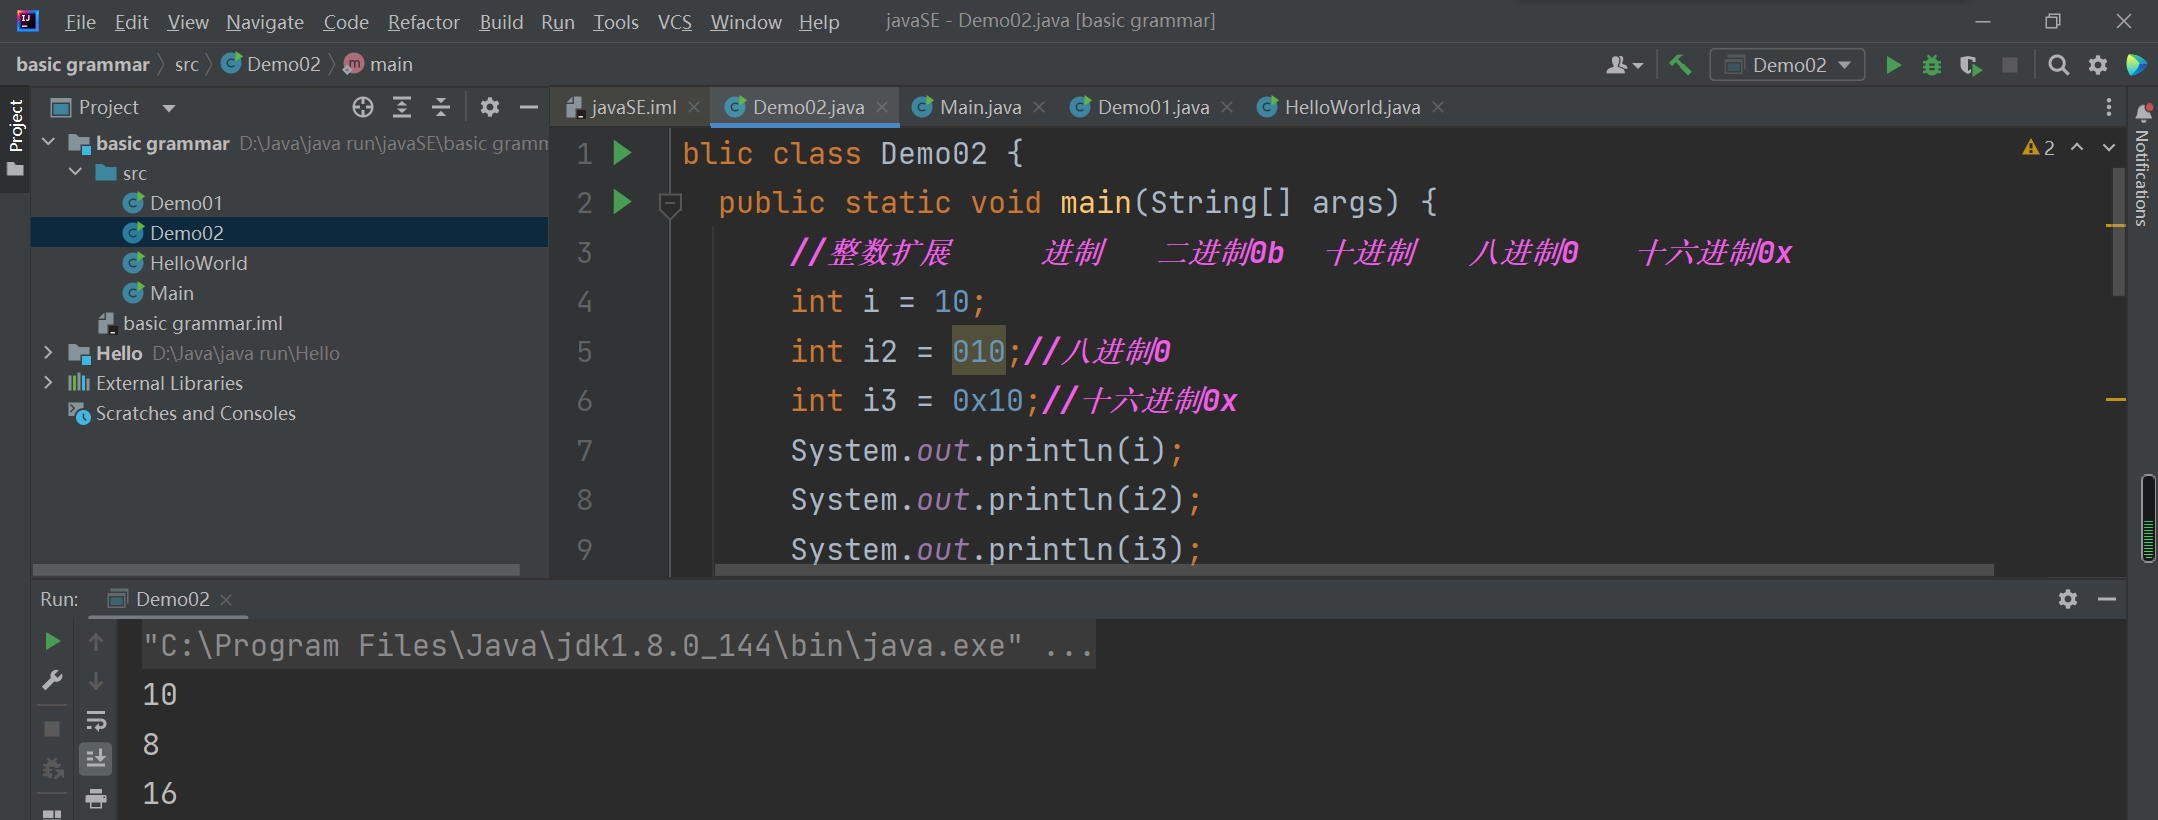Toggle soft-wrap in Run console
Image resolution: width=2158 pixels, height=820 pixels.
pos(96,720)
